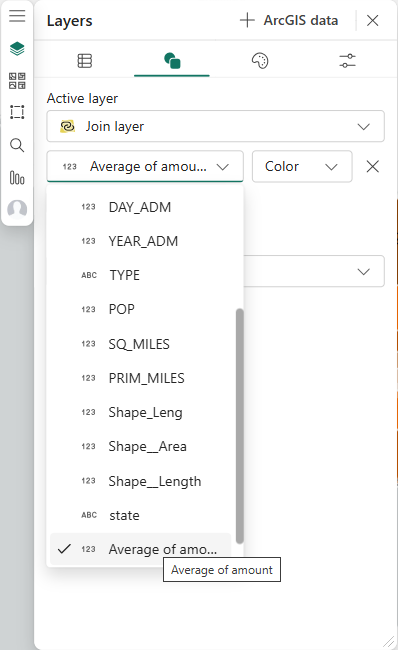The height and width of the screenshot is (650, 398).
Task: Choose YEAR_ADM from the field list
Action: coord(141,241)
